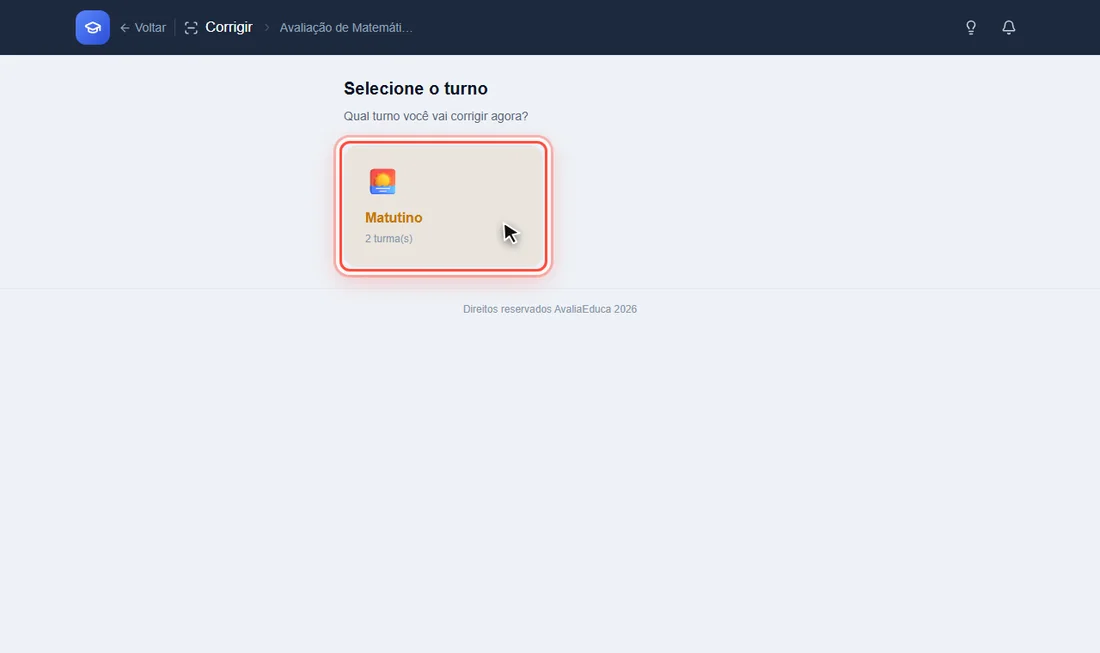Click the Qual turno você vai corrigir agora text
The height and width of the screenshot is (653, 1100).
click(436, 116)
